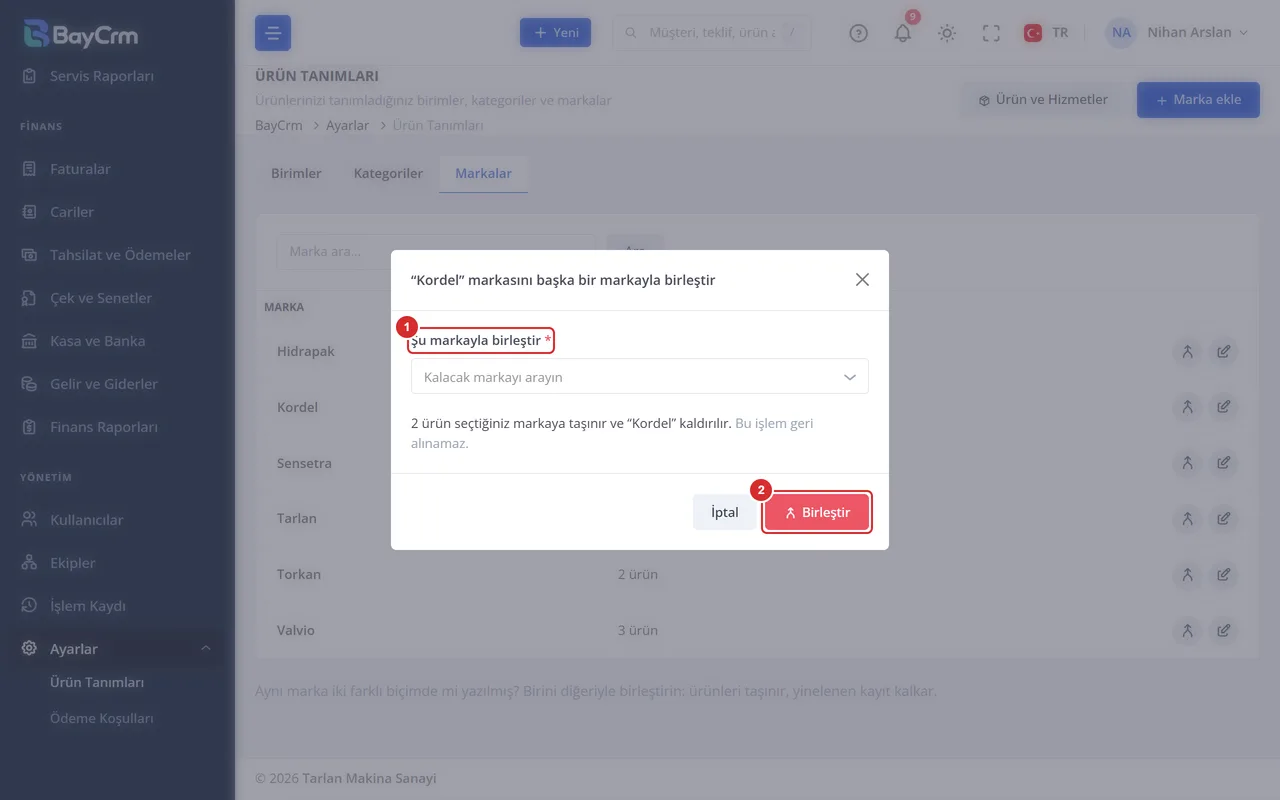Click the İptal button

[x=725, y=513]
